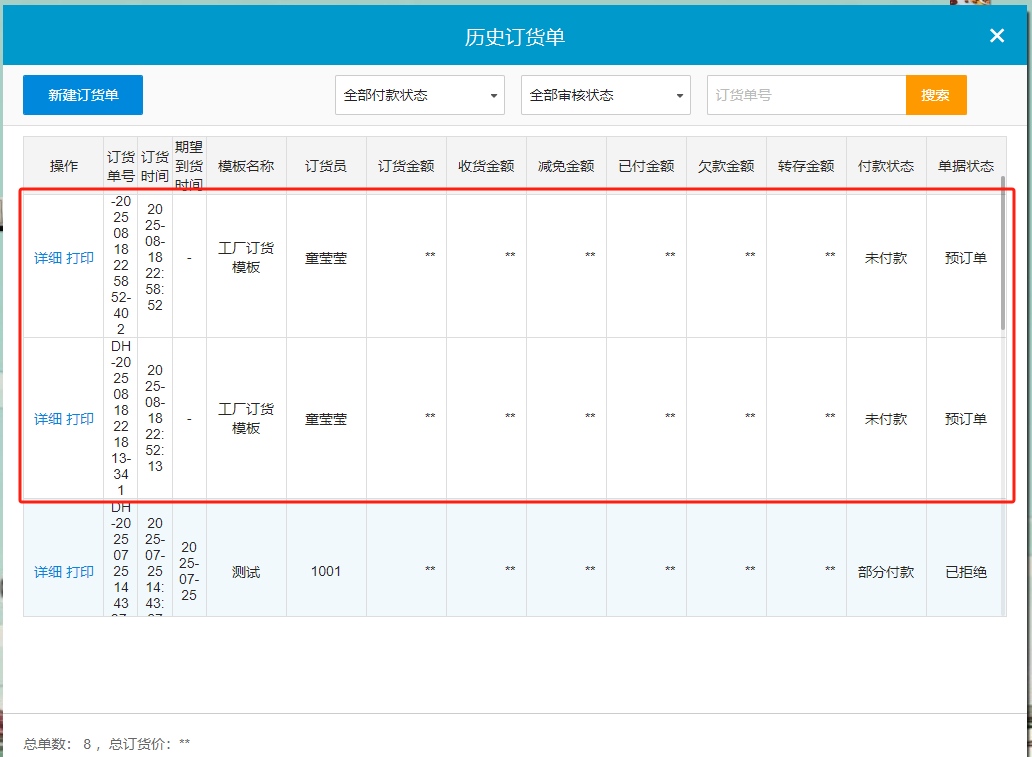The width and height of the screenshot is (1032, 757).
Task: Open 详细 for the 22:58:52 order
Action: click(x=48, y=258)
